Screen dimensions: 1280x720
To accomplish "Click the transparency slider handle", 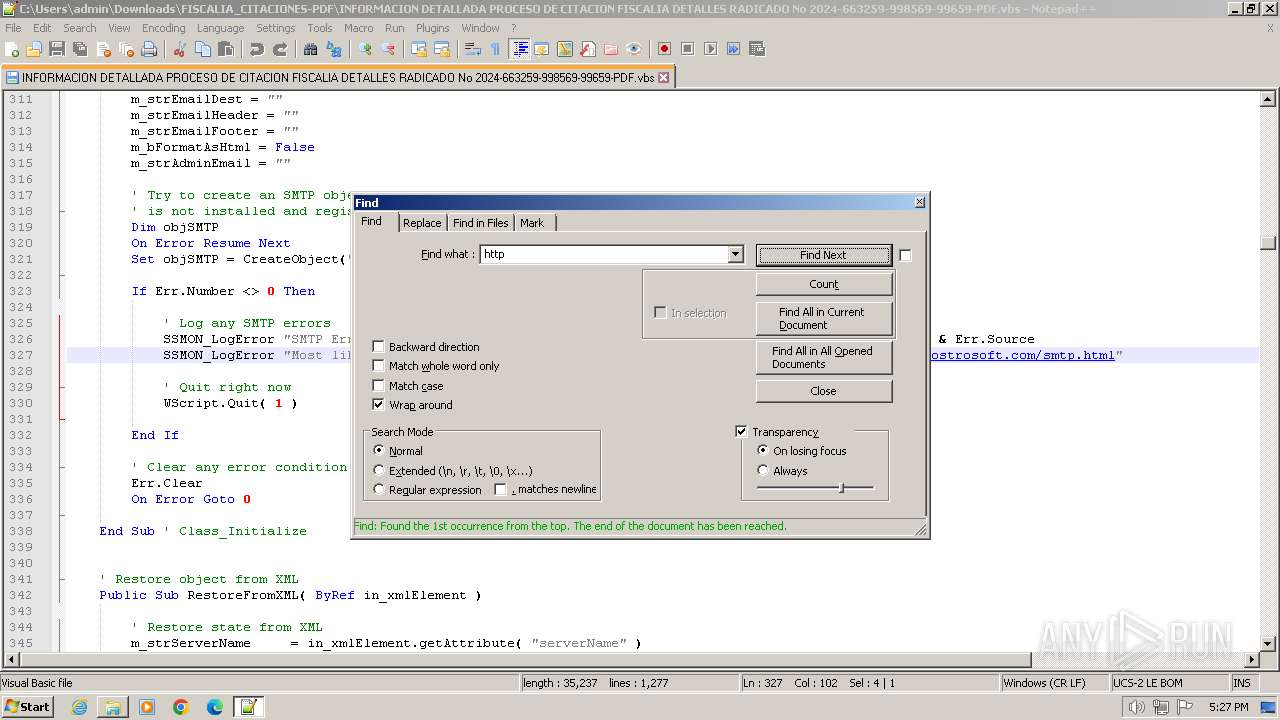I will [841, 488].
